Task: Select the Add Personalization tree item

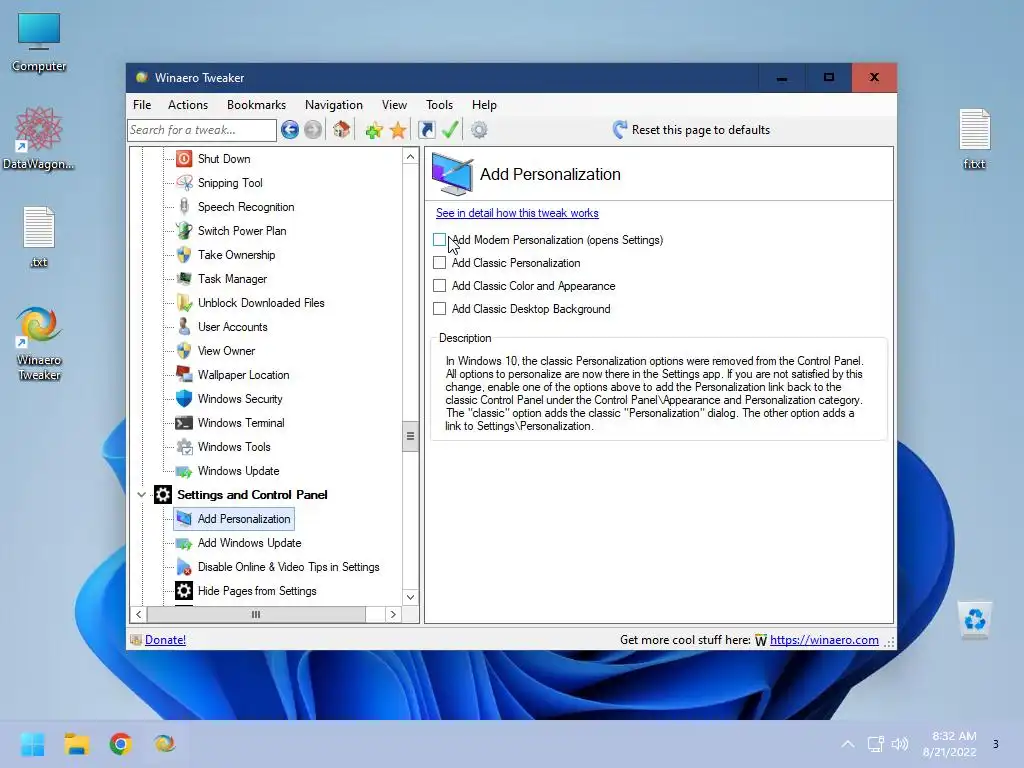Action: click(244, 519)
